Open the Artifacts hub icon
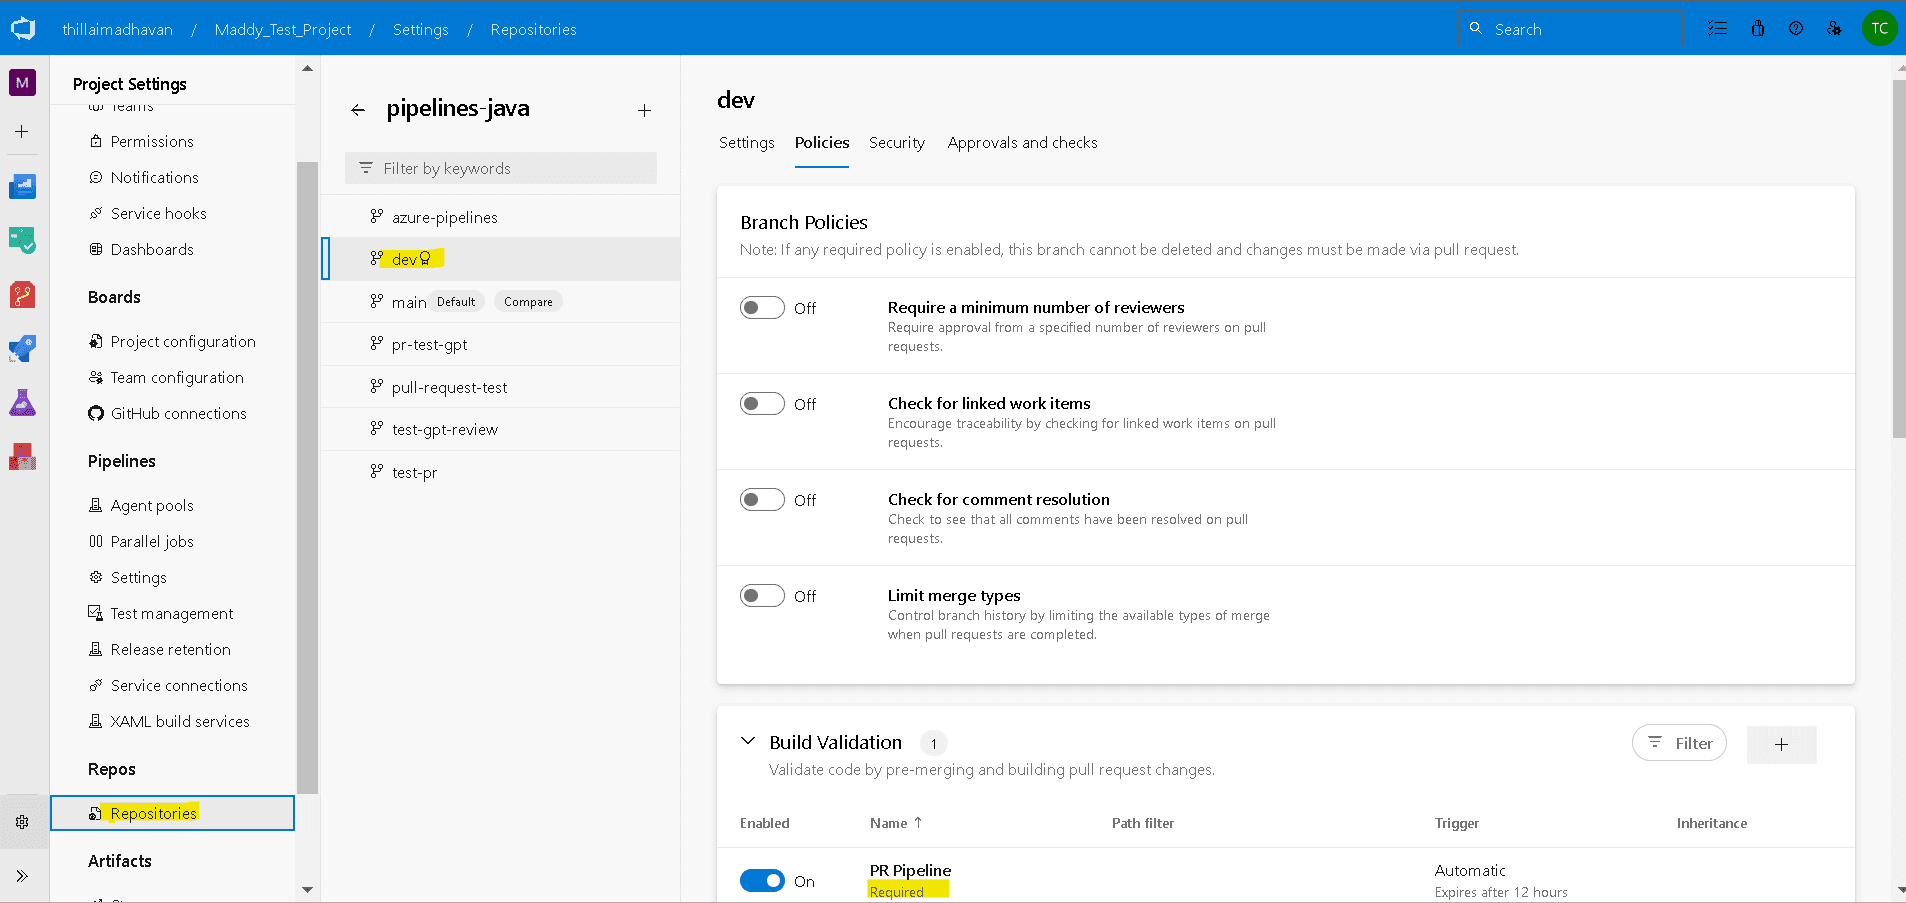Viewport: 1906px width, 903px height. 22,457
